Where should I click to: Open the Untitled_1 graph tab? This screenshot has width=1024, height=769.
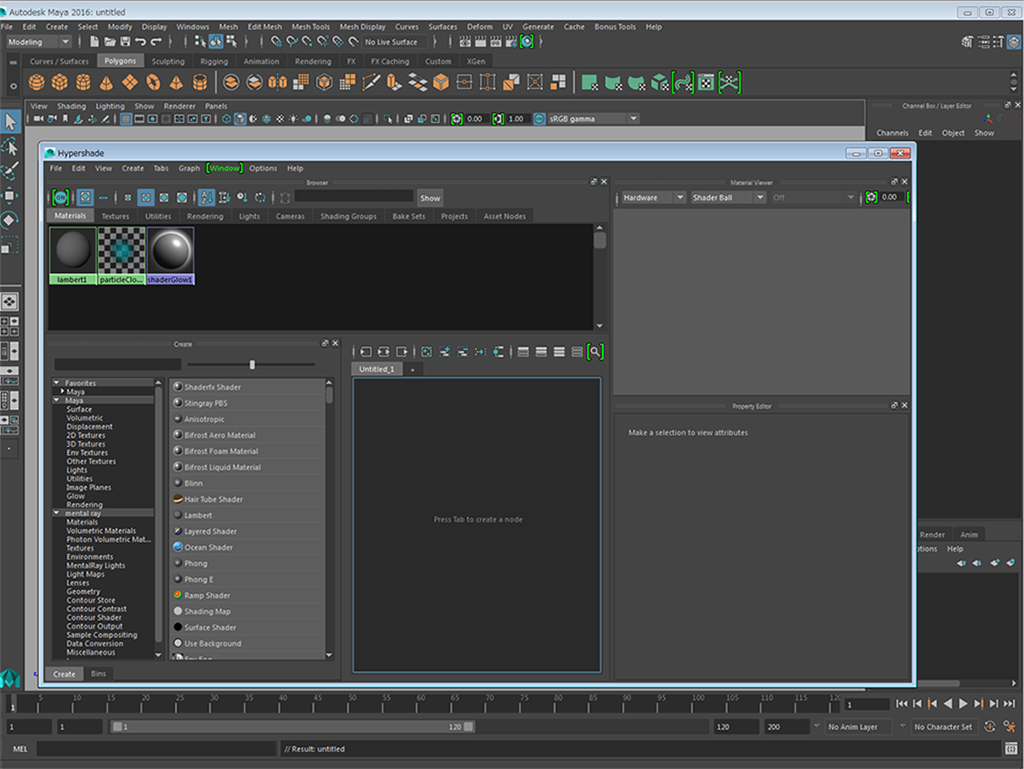[x=377, y=369]
